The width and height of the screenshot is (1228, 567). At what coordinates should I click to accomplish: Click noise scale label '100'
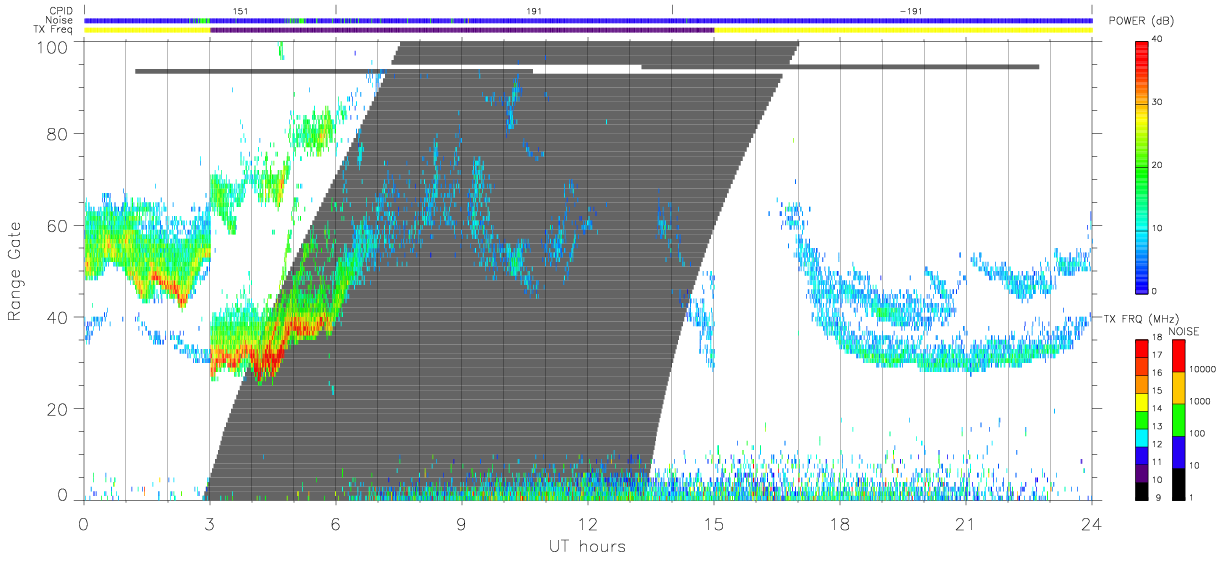pyautogui.click(x=1198, y=433)
